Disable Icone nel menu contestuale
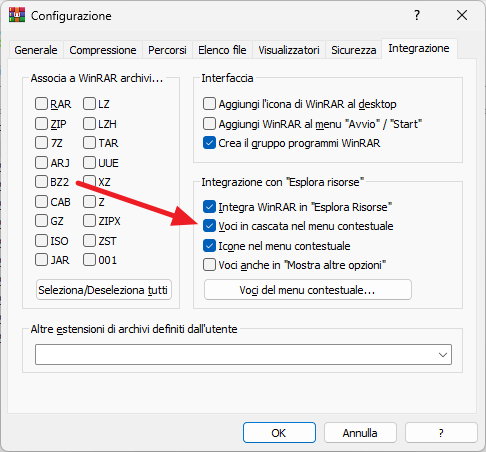The height and width of the screenshot is (452, 486). tap(209, 246)
